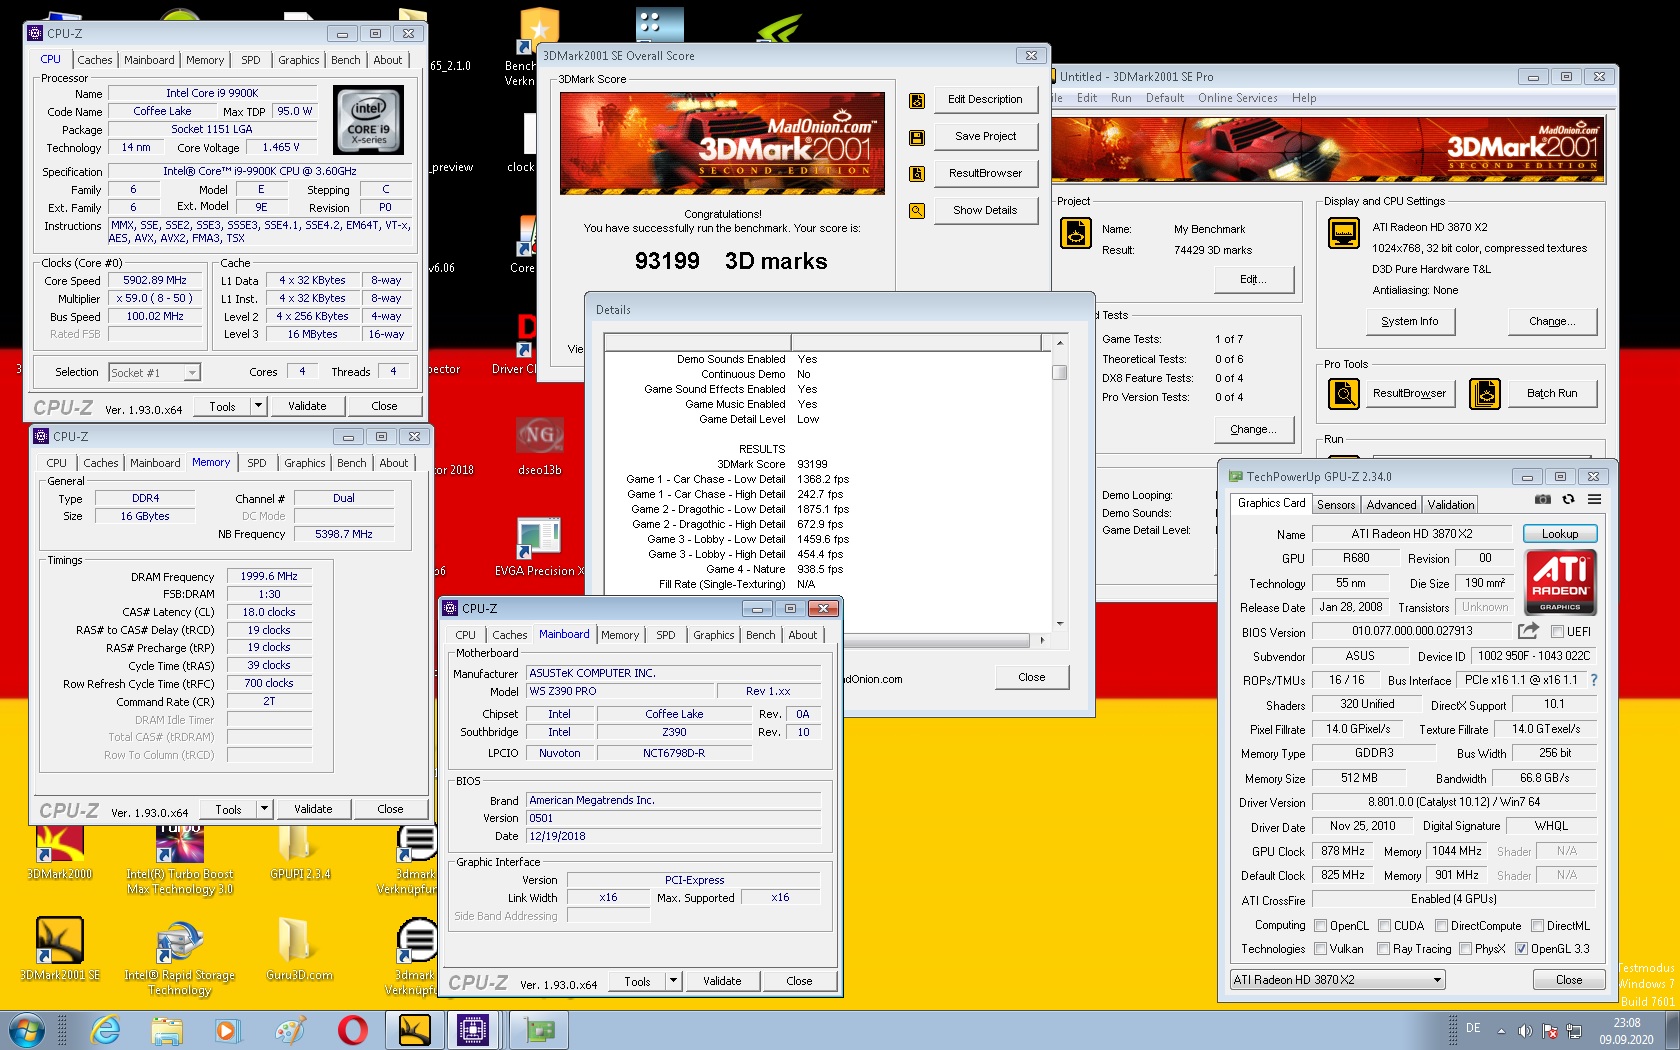Switch to the SPD tab in the CPU-Z Mainboard window
Image resolution: width=1680 pixels, height=1050 pixels.
(x=665, y=635)
